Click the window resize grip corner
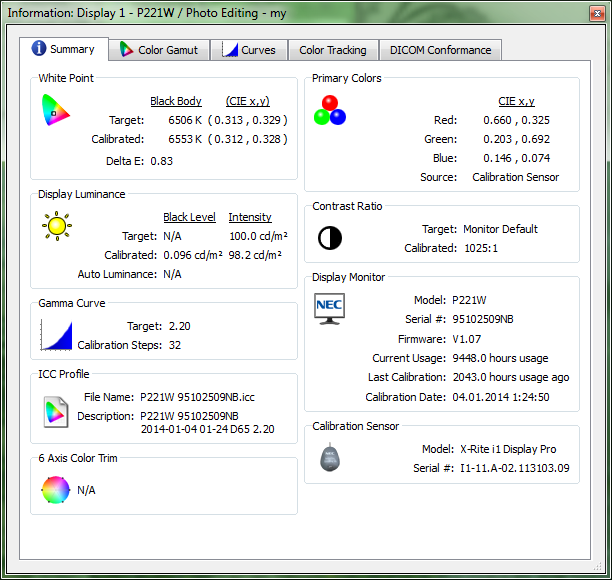This screenshot has width=612, height=580. click(597, 566)
